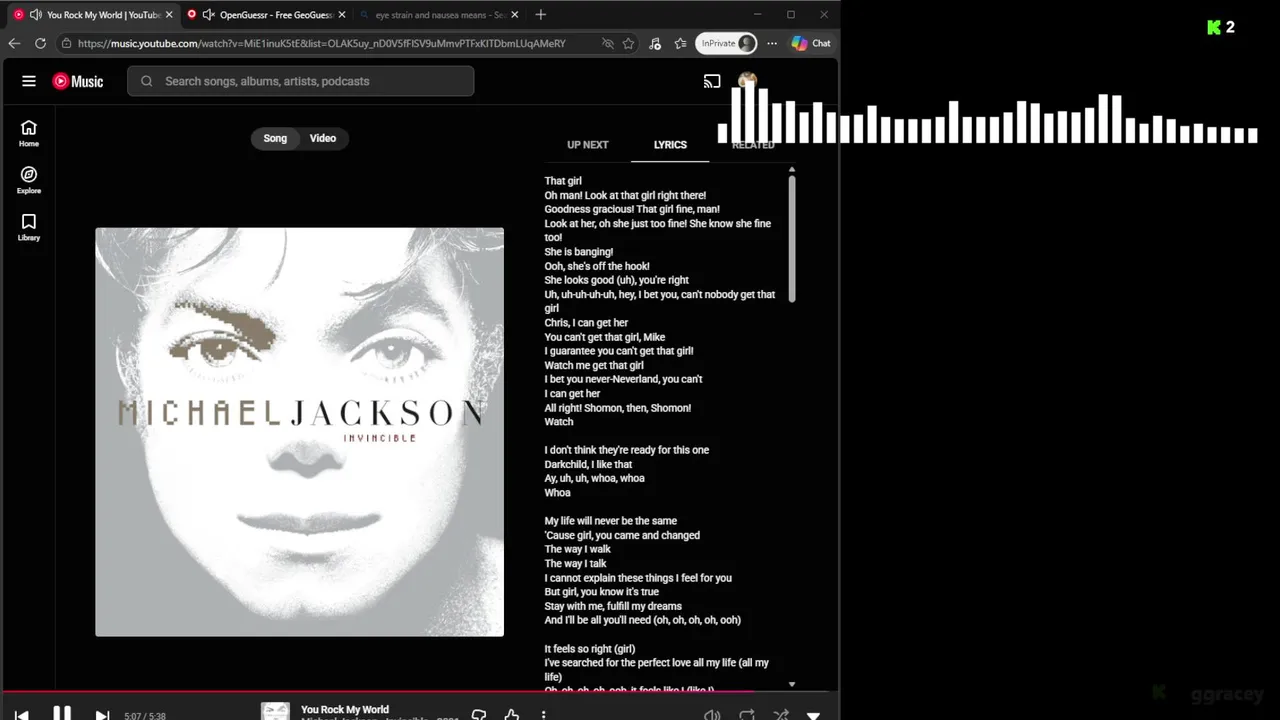Viewport: 1280px width, 720px height.
Task: Click the browser back arrow
Action: [14, 43]
